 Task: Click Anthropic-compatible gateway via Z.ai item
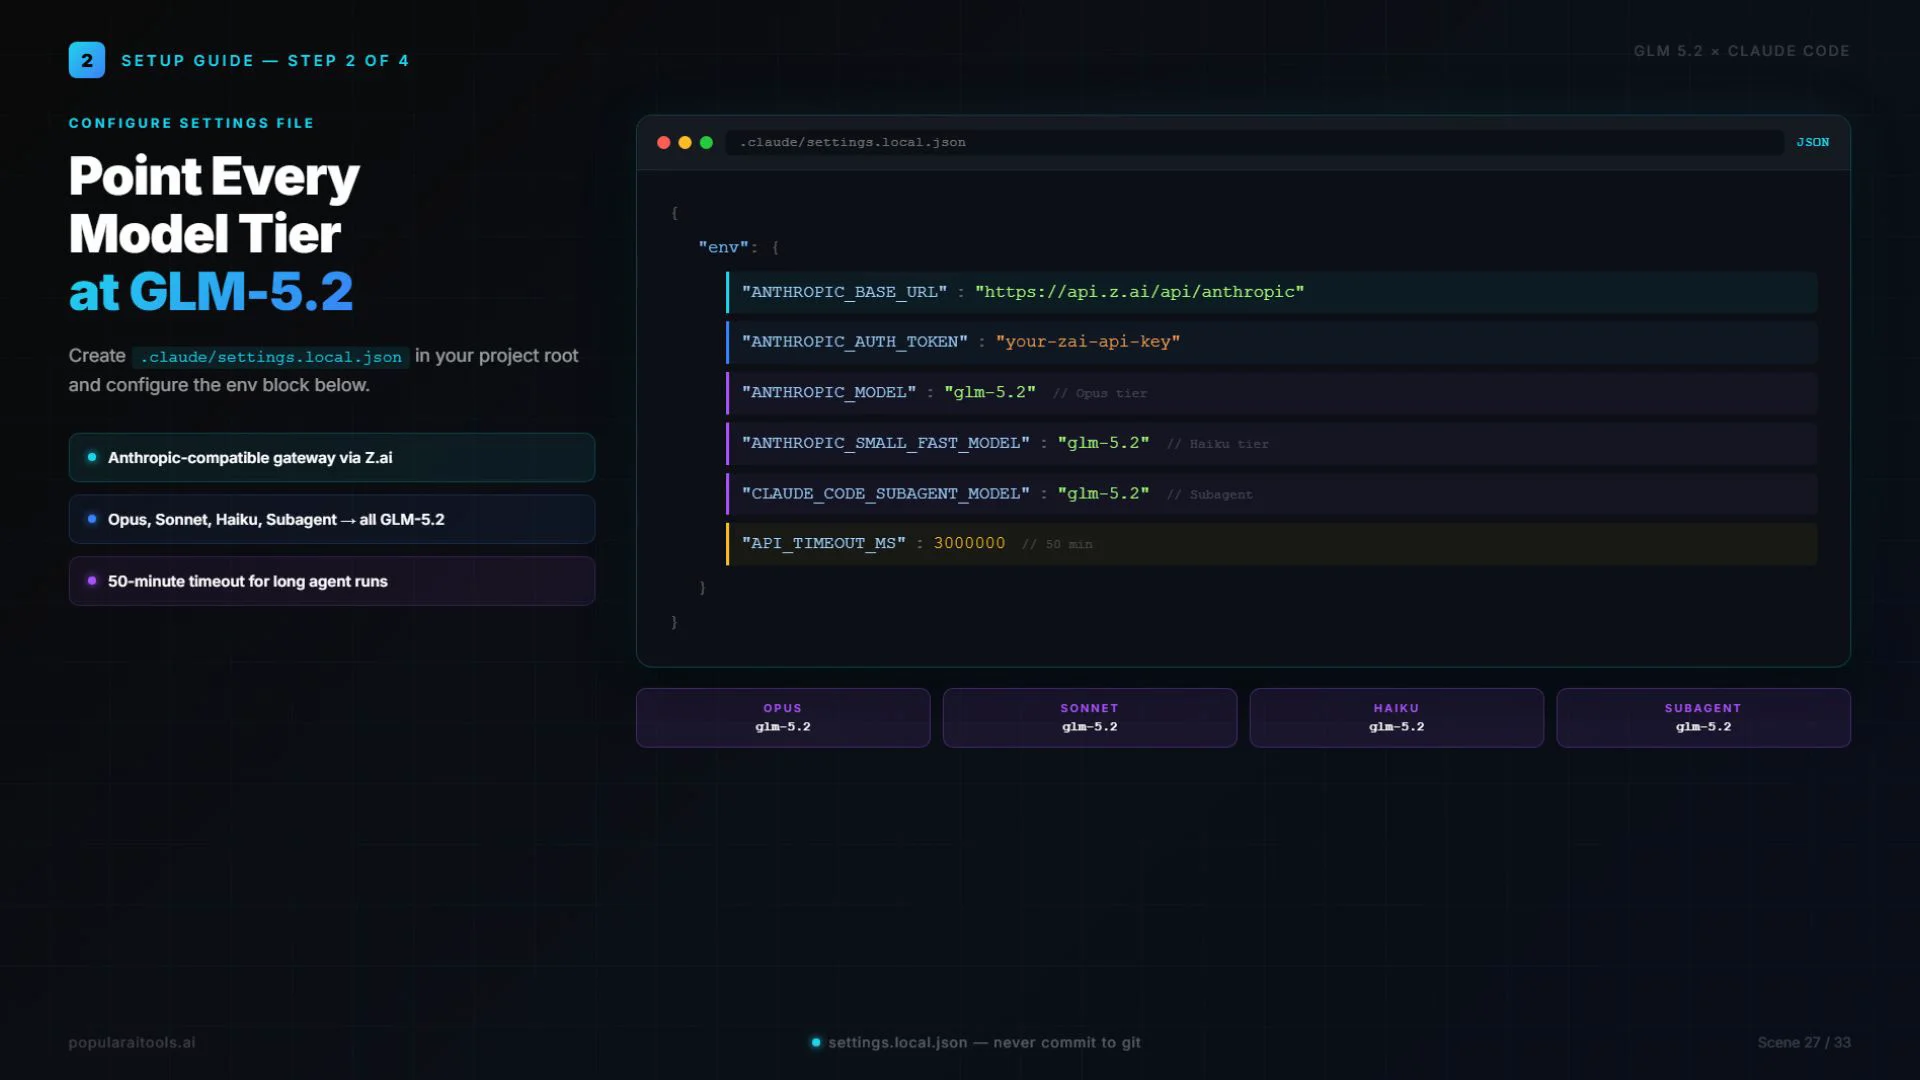pyautogui.click(x=332, y=458)
